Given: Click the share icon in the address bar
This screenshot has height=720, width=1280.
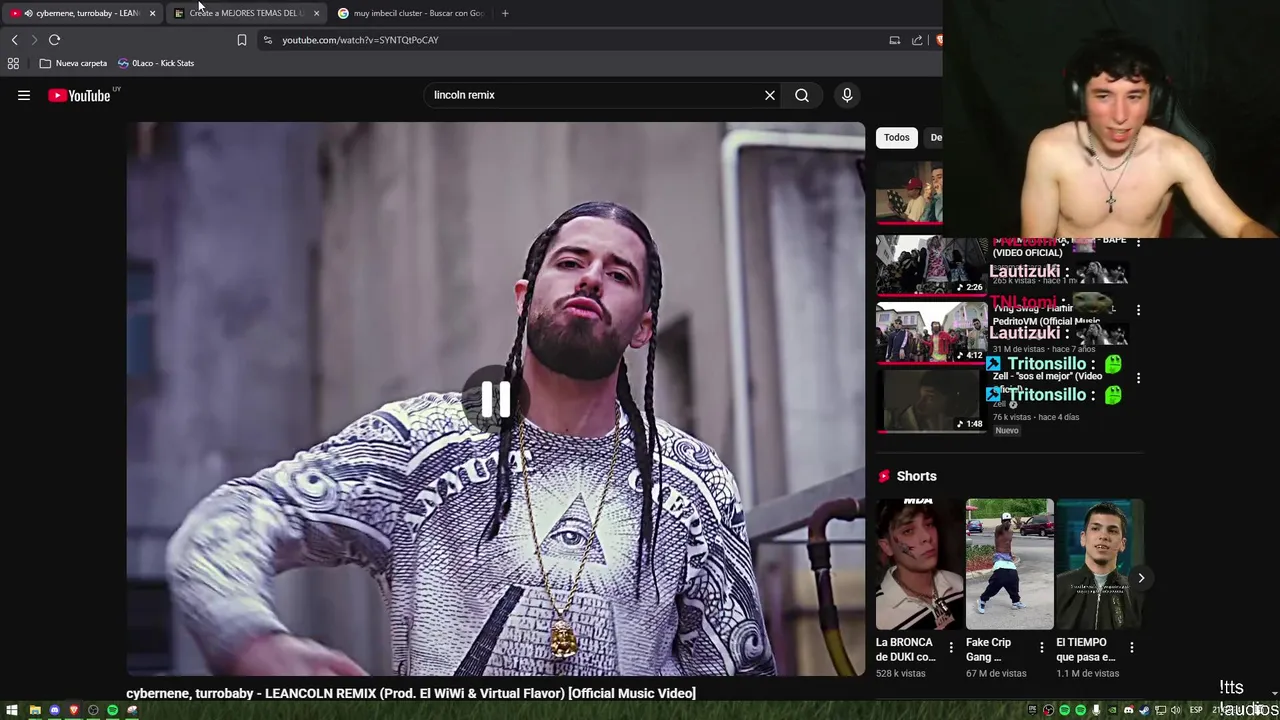Looking at the screenshot, I should (x=917, y=40).
